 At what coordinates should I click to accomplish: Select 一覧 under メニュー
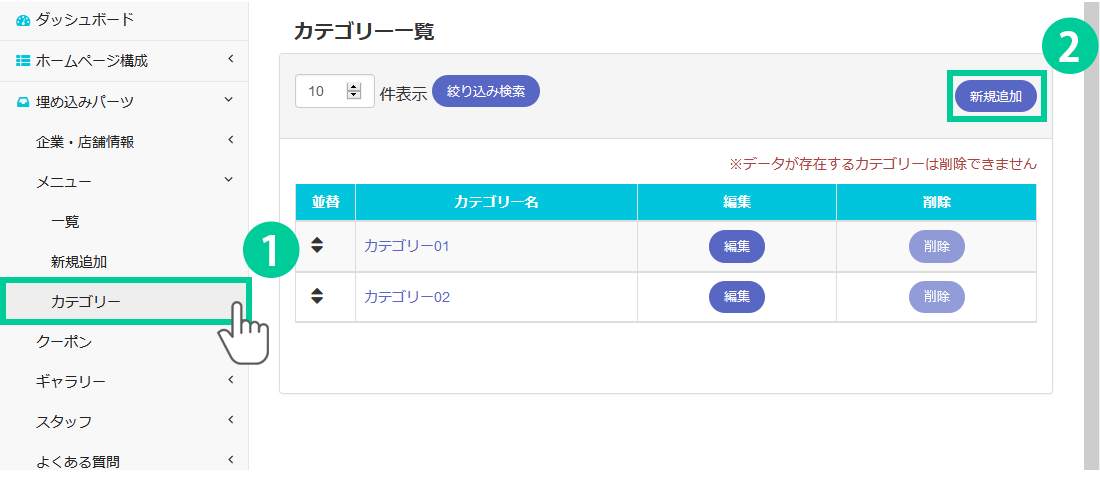pos(65,221)
